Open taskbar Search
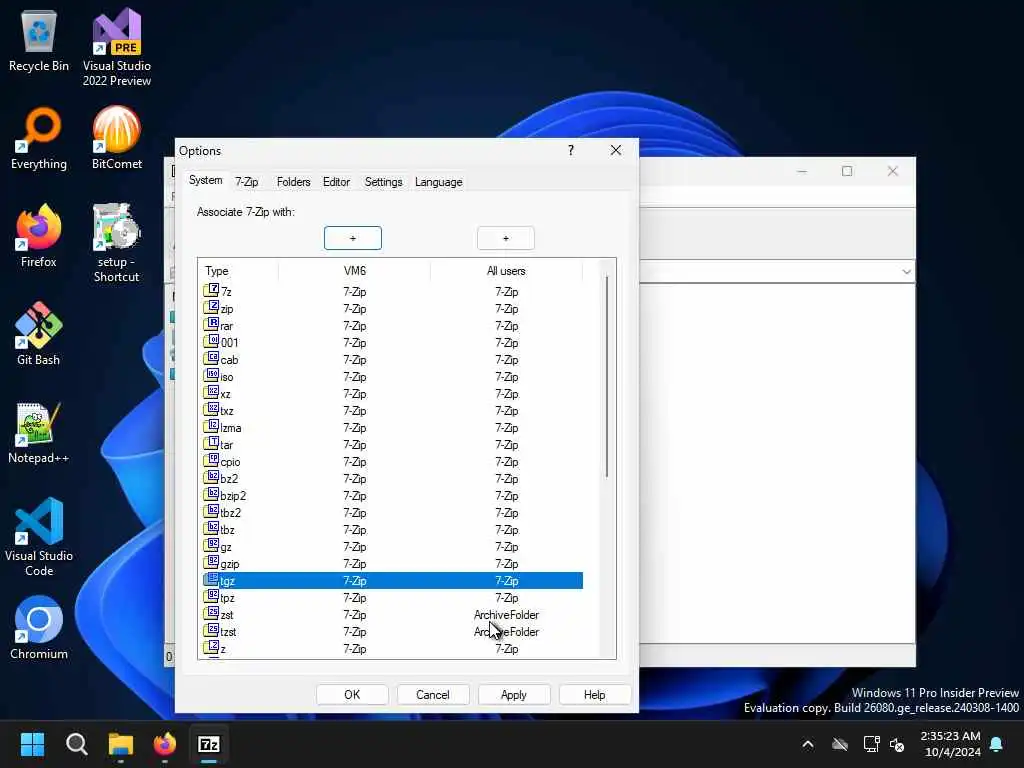1024x768 pixels. pyautogui.click(x=76, y=744)
